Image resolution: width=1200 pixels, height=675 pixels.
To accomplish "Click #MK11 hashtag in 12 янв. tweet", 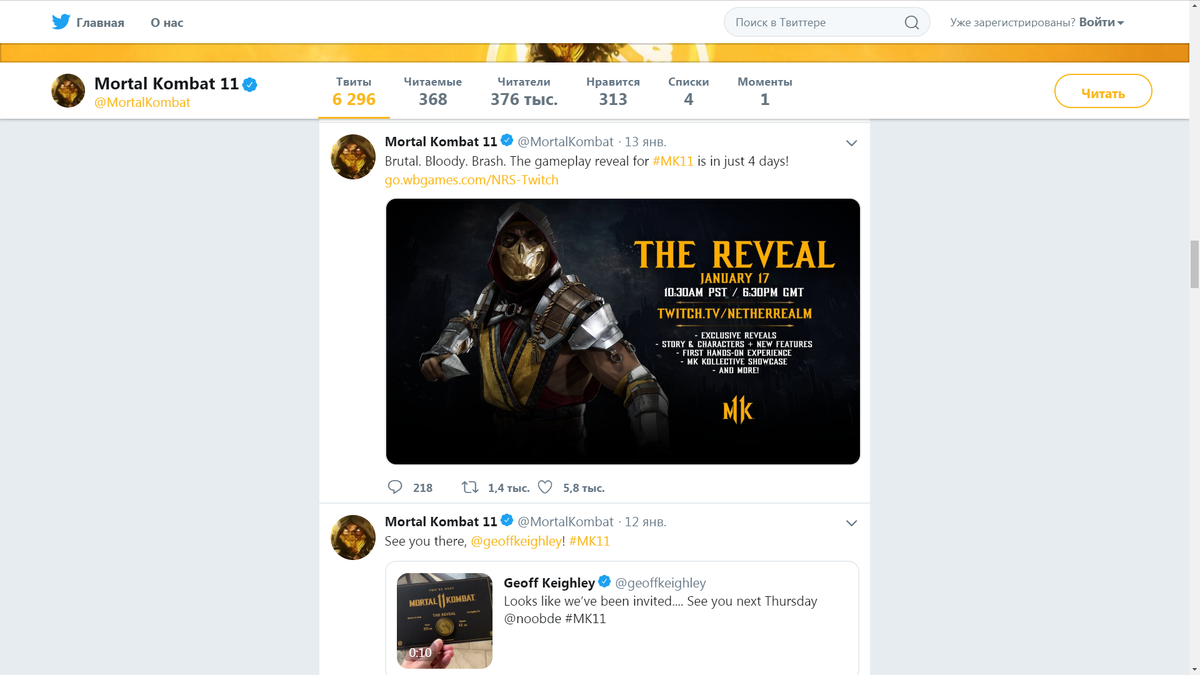I will click(x=589, y=541).
